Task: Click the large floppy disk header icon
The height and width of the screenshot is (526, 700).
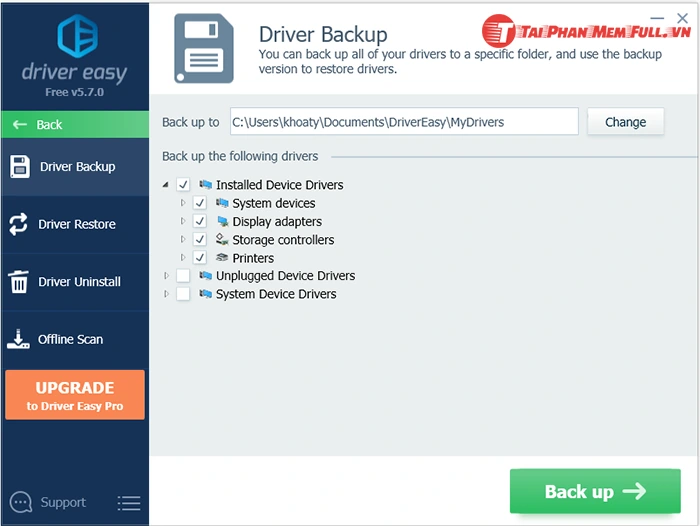Action: pos(204,48)
